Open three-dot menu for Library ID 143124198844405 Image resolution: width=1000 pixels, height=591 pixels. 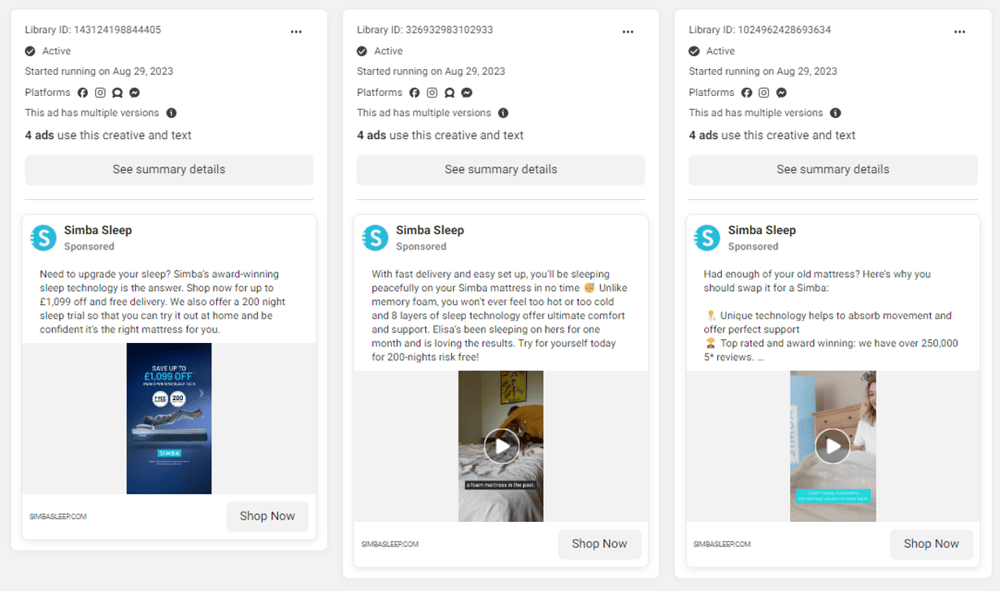296,31
